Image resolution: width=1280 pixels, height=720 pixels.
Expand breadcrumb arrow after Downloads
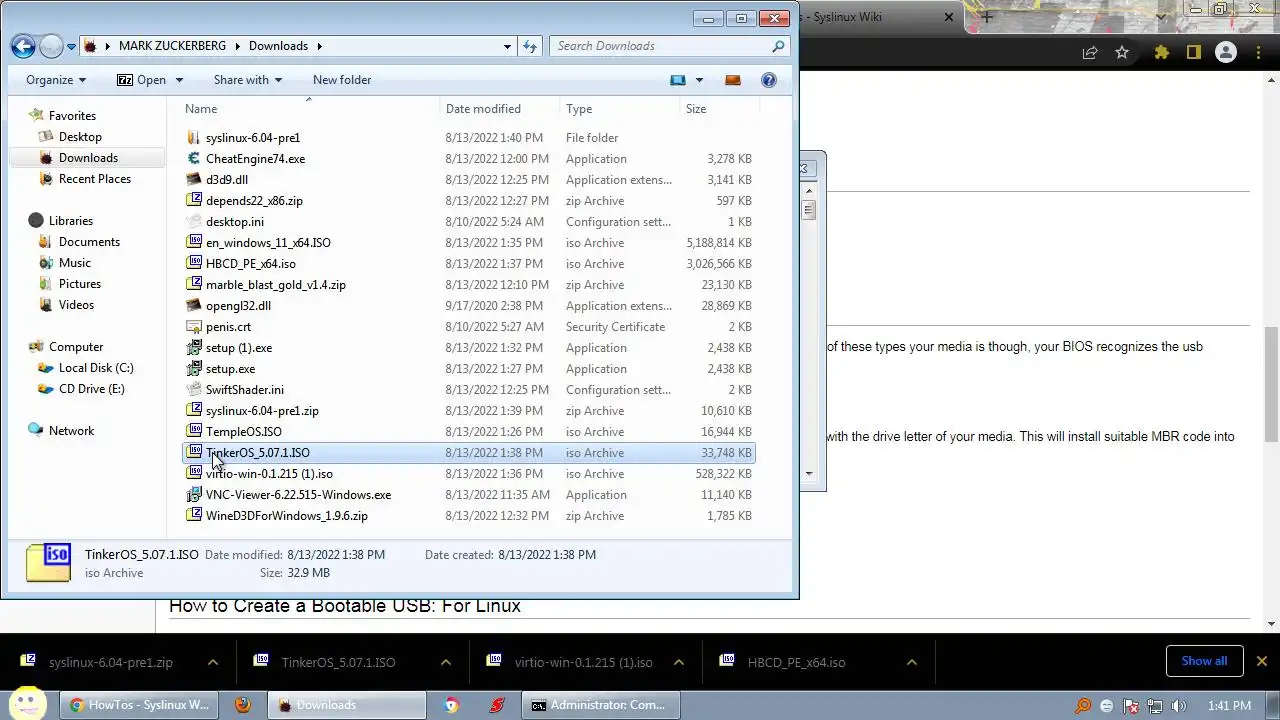tap(320, 46)
